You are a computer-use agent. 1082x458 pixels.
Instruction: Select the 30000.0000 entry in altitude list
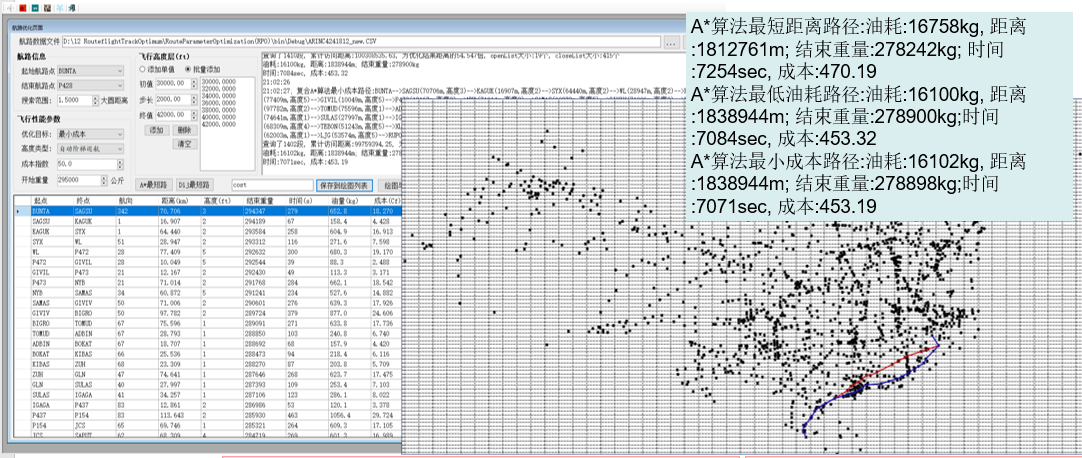point(220,80)
